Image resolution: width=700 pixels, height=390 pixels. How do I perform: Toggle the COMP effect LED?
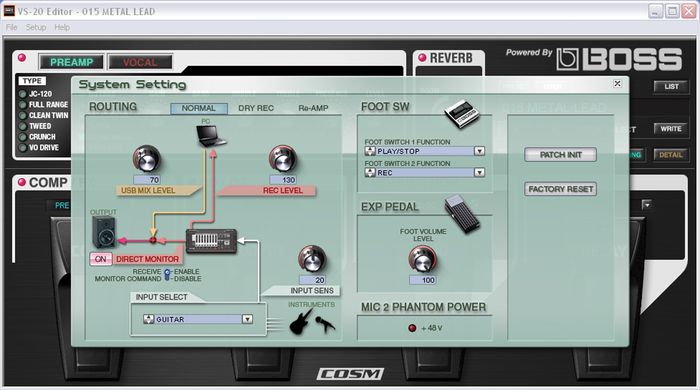click(21, 182)
